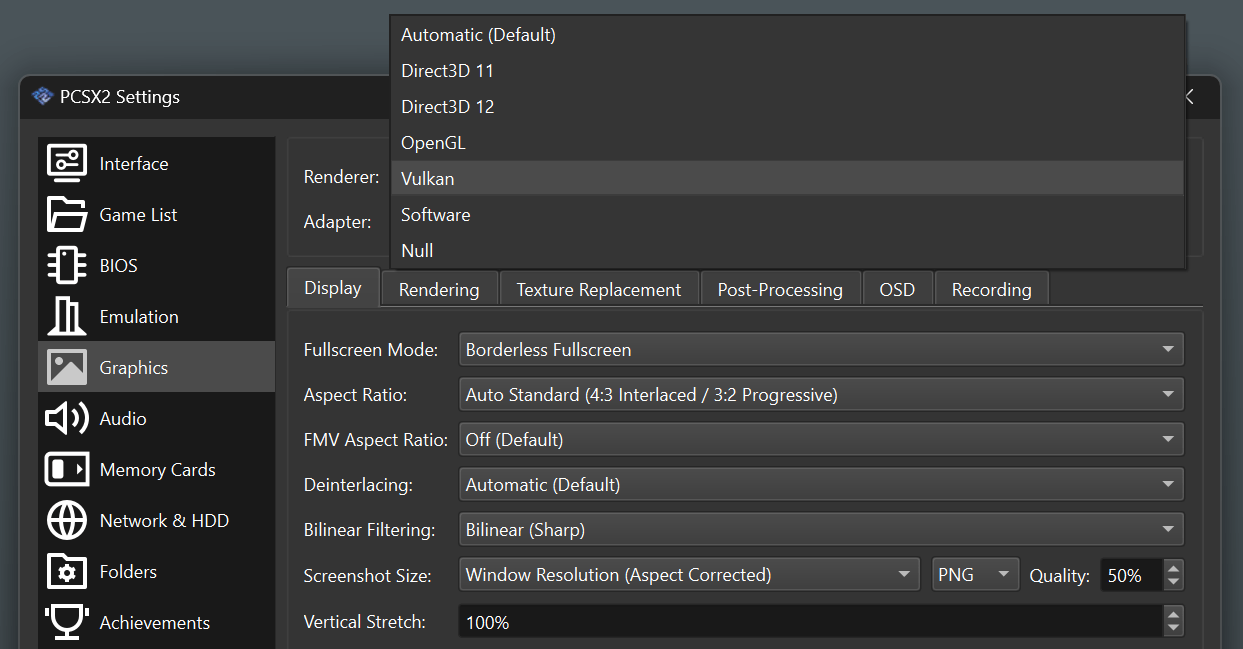The height and width of the screenshot is (649, 1243).
Task: Switch to the Rendering tab
Action: tap(438, 288)
